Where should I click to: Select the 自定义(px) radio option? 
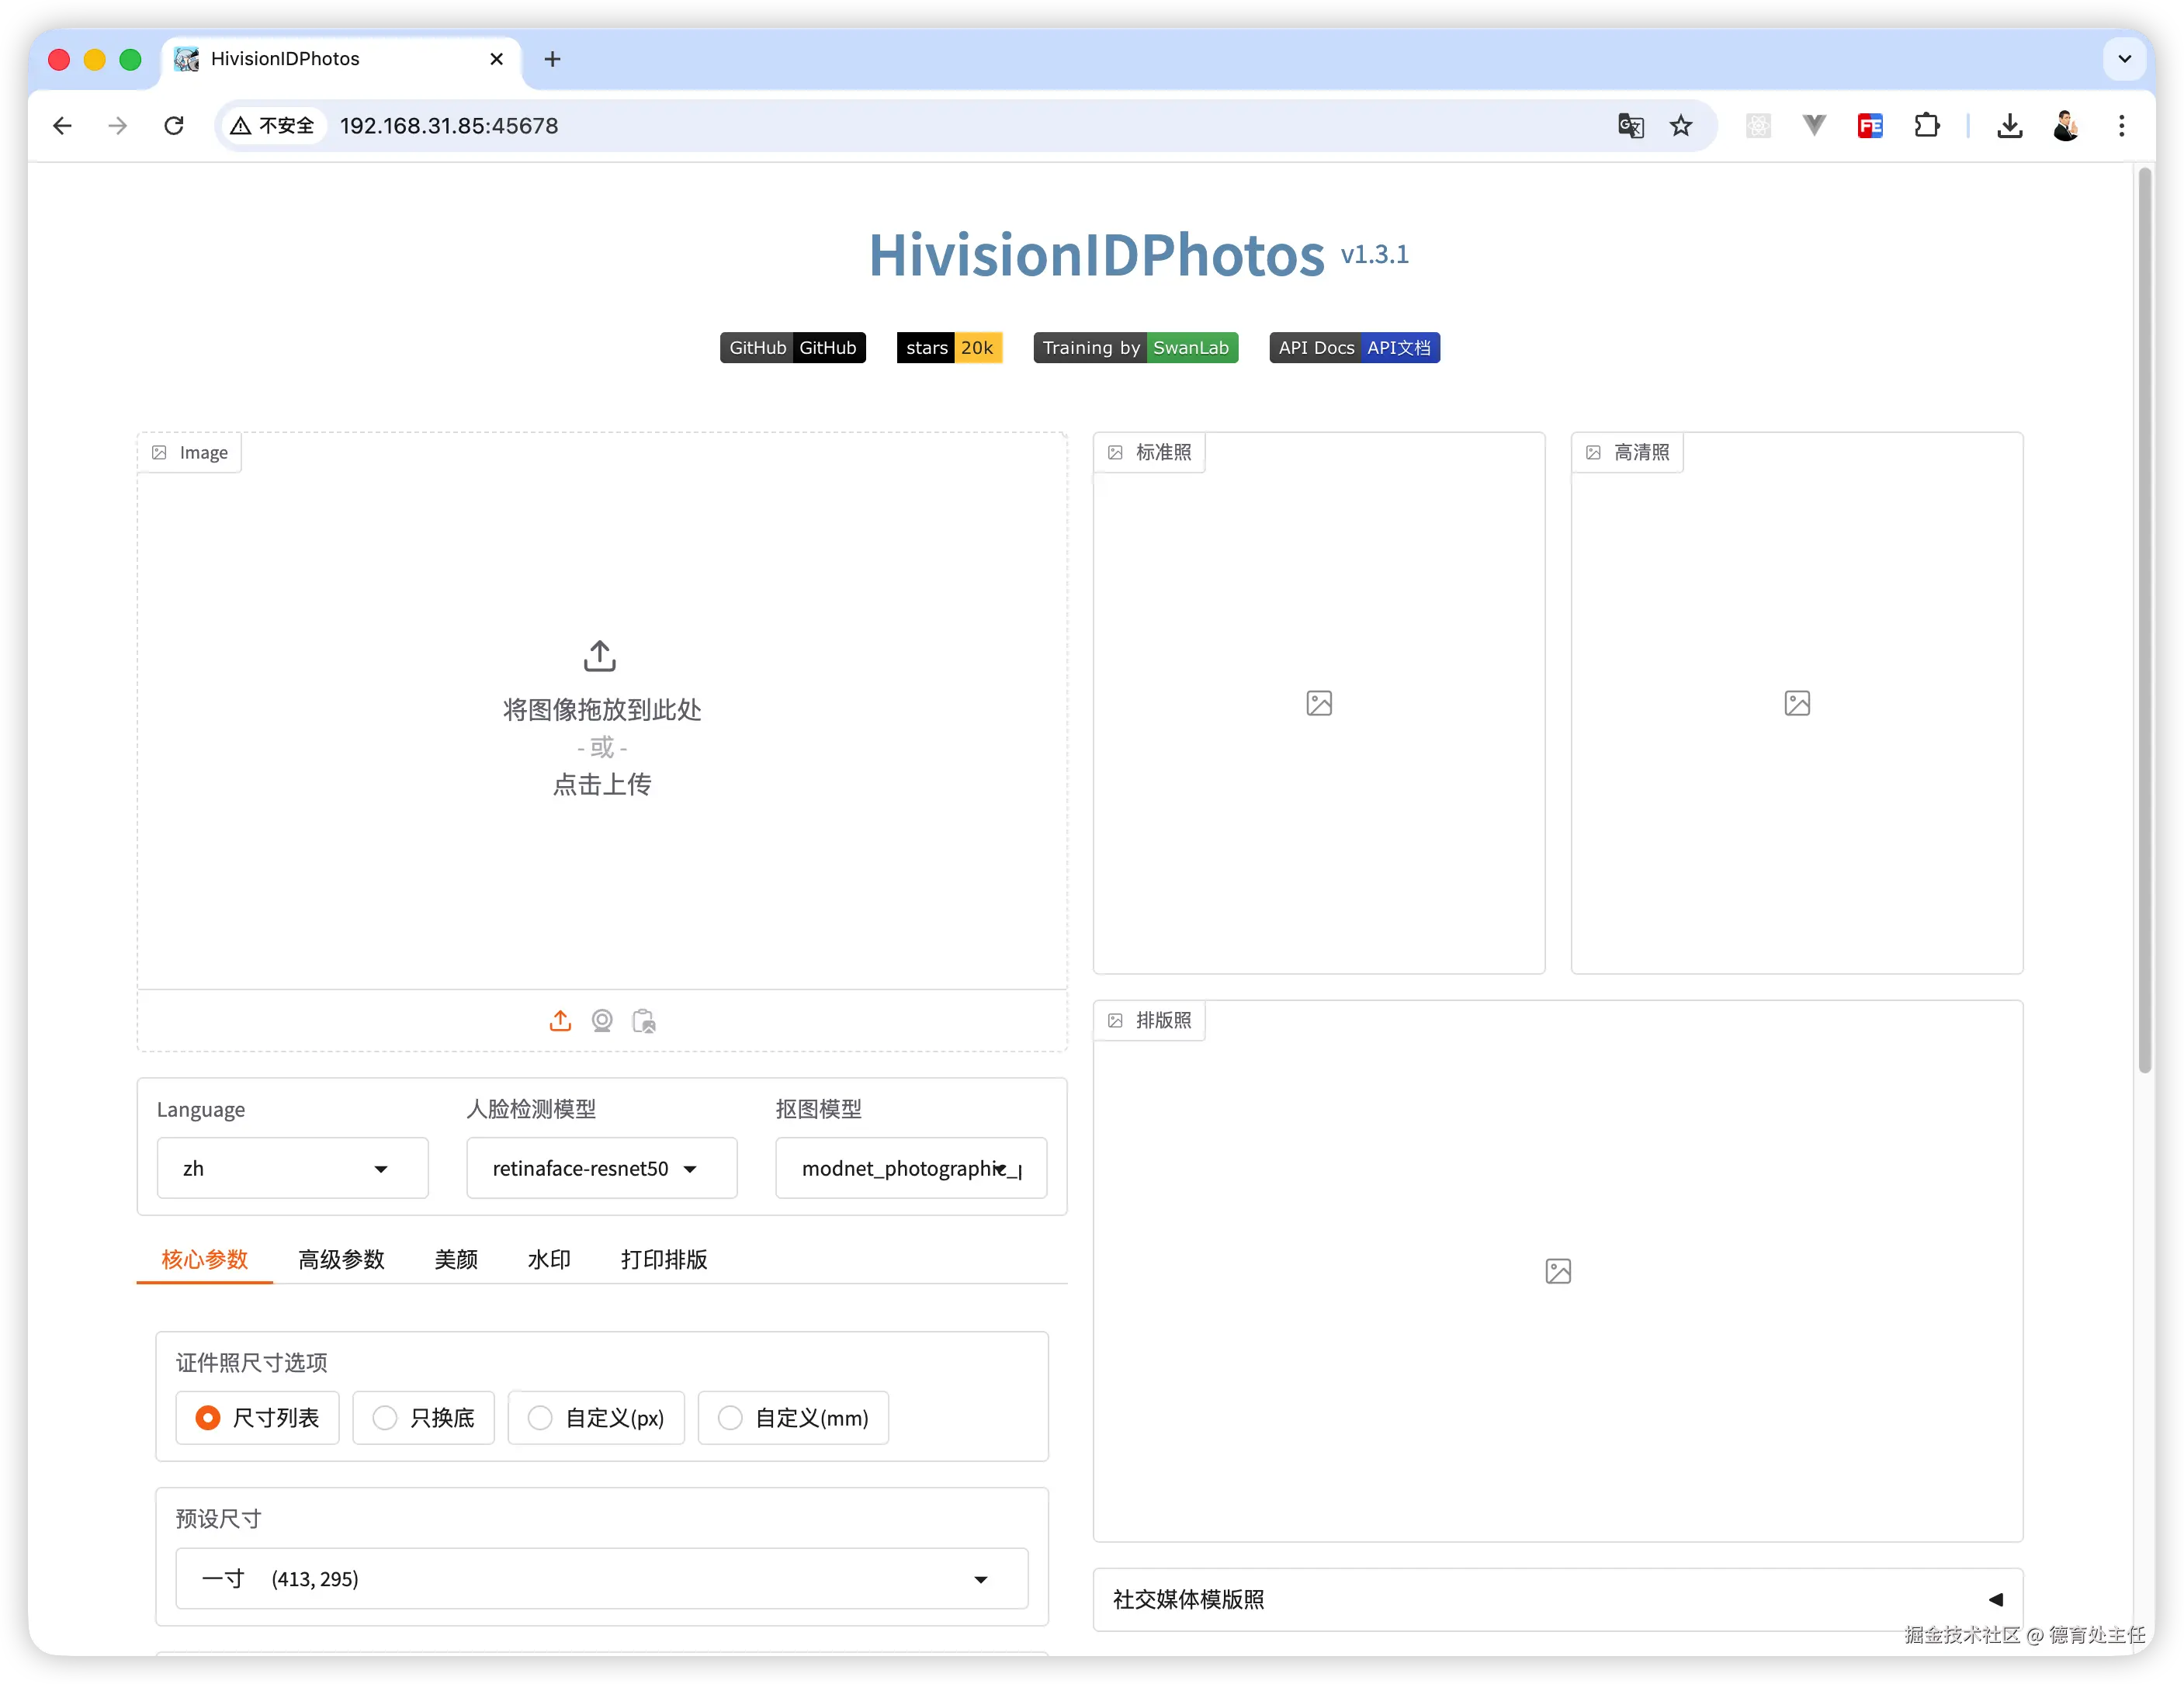click(596, 1417)
